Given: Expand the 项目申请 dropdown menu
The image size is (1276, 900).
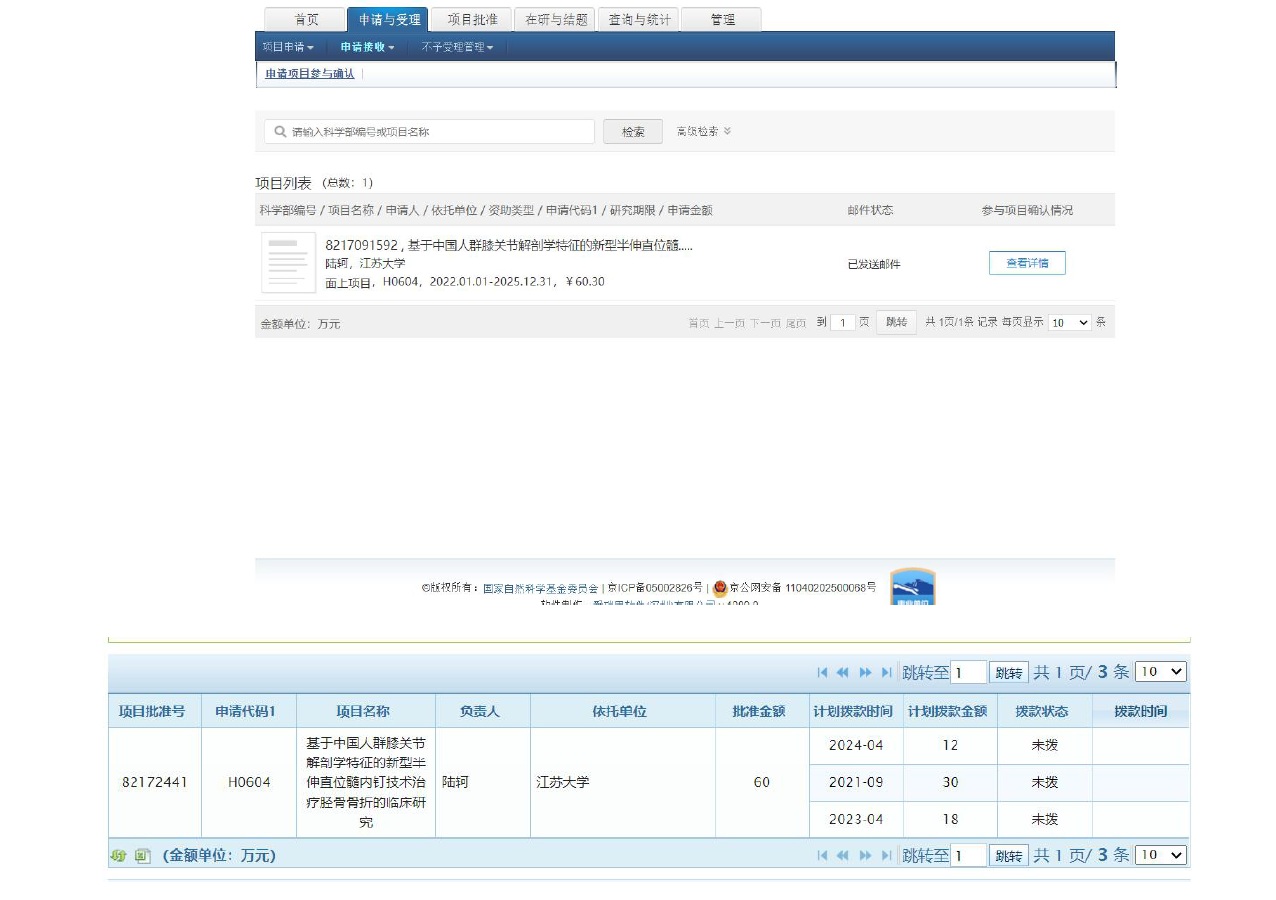Looking at the screenshot, I should point(288,47).
